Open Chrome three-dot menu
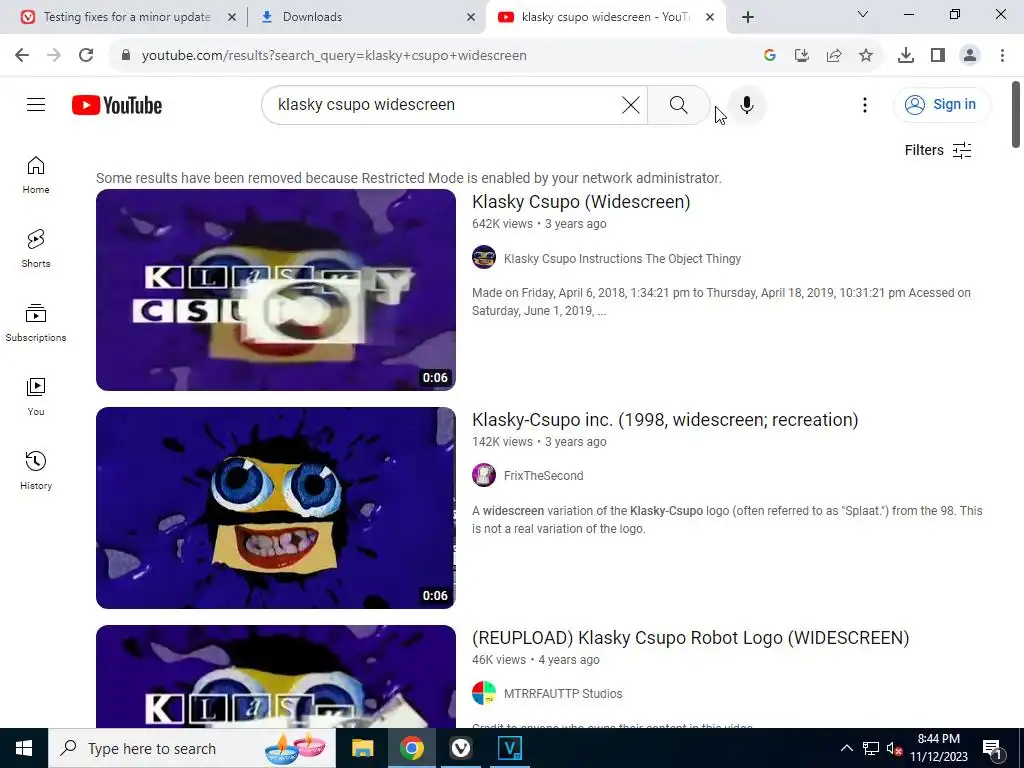Image resolution: width=1024 pixels, height=768 pixels. (1002, 55)
